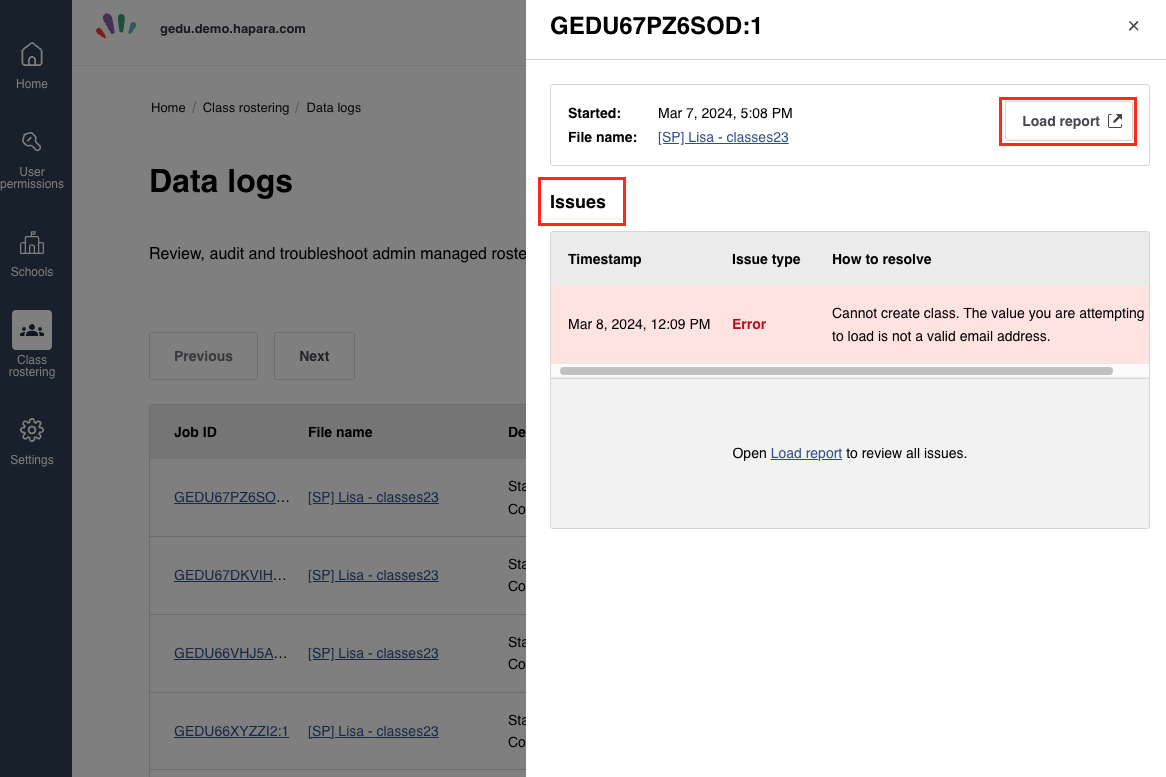Open Class rostering people icon
Viewport: 1166px width, 777px height.
point(32,330)
